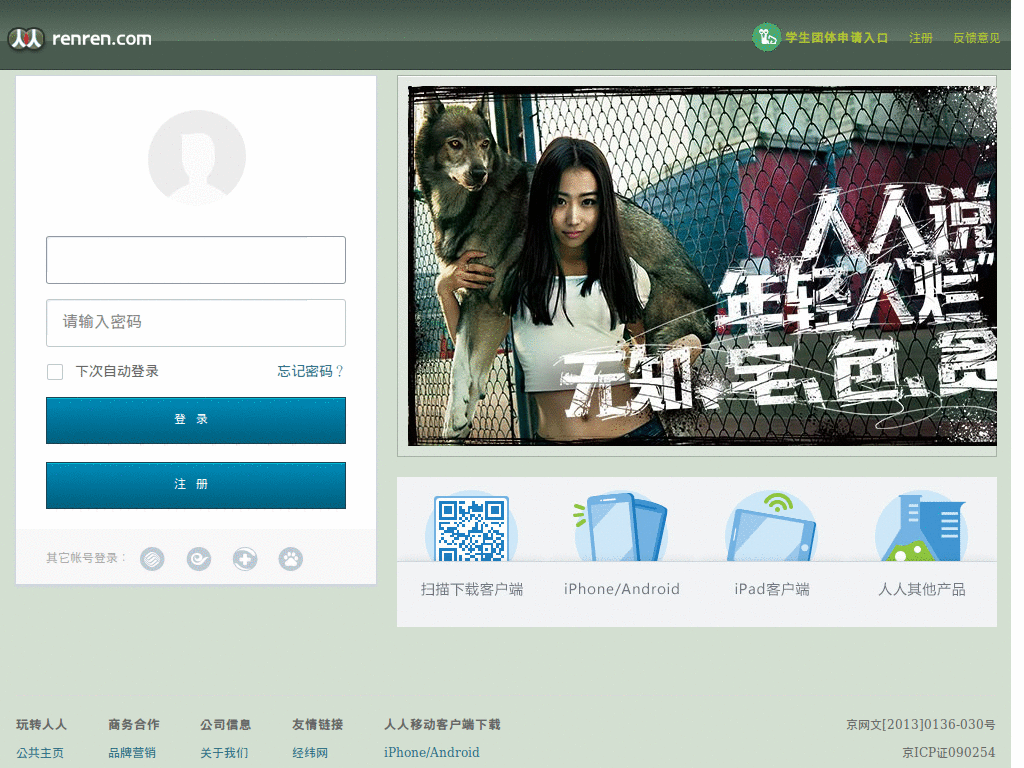Click the iPhone/Android phones icon
Viewport: 1024px width, 768px height.
pyautogui.click(x=620, y=528)
